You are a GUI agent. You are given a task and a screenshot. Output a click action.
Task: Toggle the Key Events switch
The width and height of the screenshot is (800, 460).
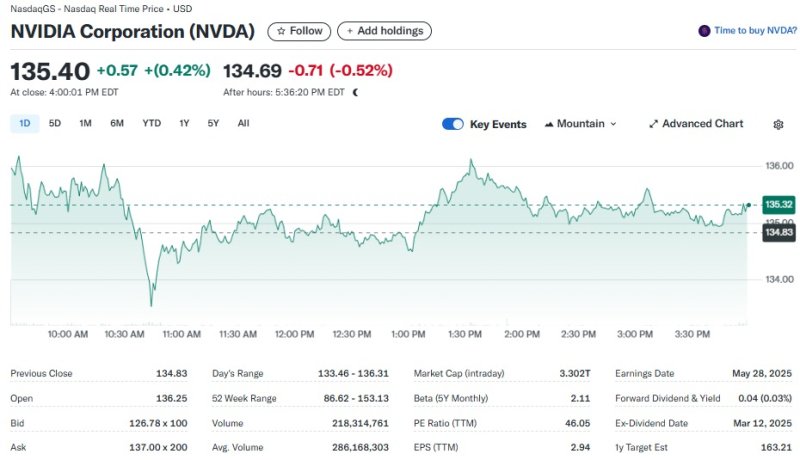[453, 124]
